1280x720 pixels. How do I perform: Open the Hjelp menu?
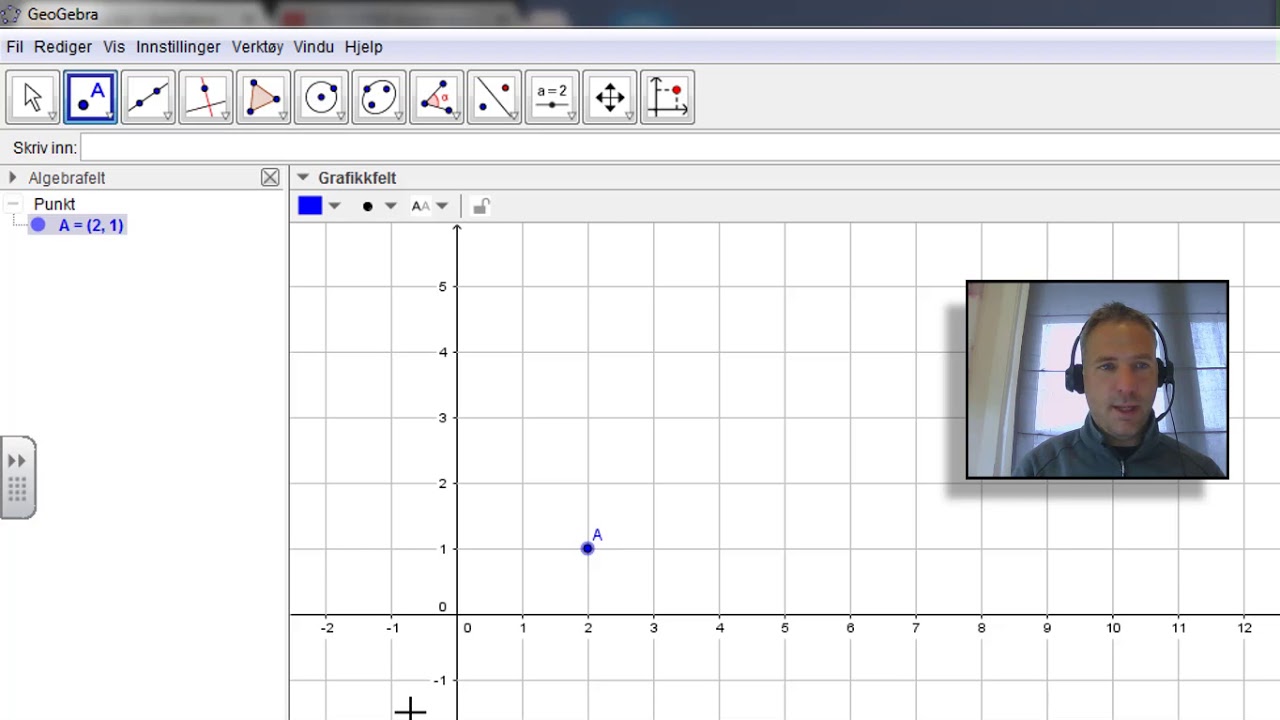(364, 47)
